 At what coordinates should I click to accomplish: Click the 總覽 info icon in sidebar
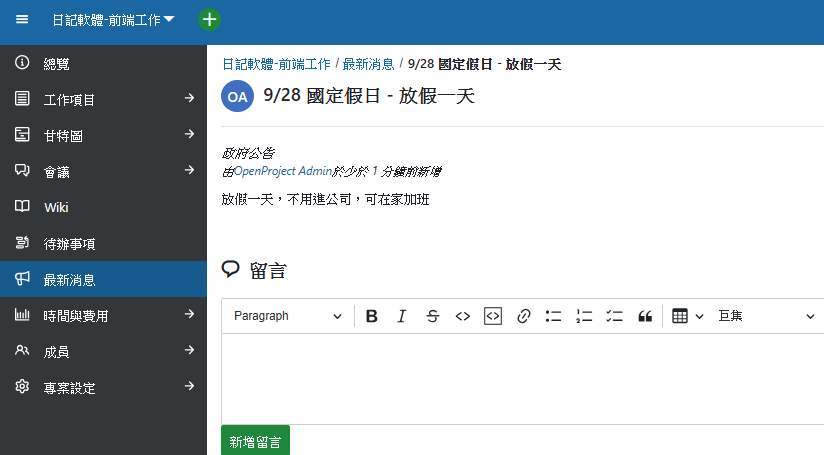tap(22, 63)
